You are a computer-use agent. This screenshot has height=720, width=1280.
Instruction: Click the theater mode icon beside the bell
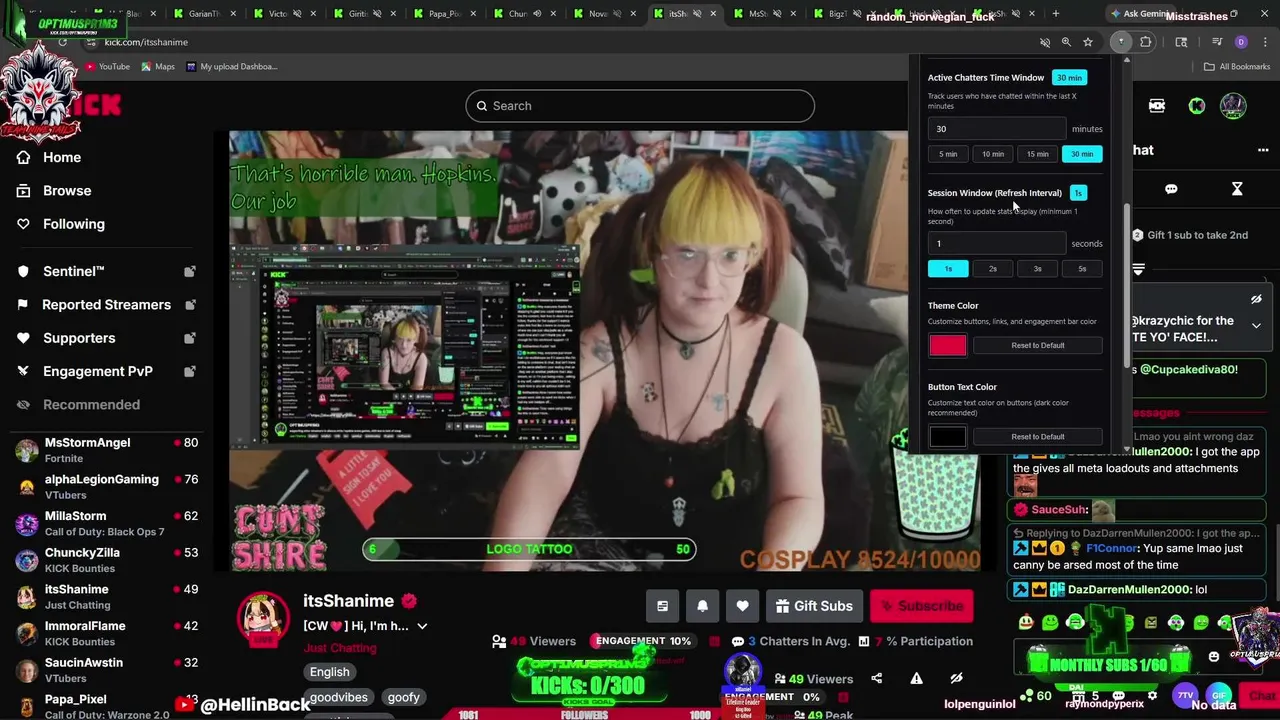pyautogui.click(x=662, y=606)
